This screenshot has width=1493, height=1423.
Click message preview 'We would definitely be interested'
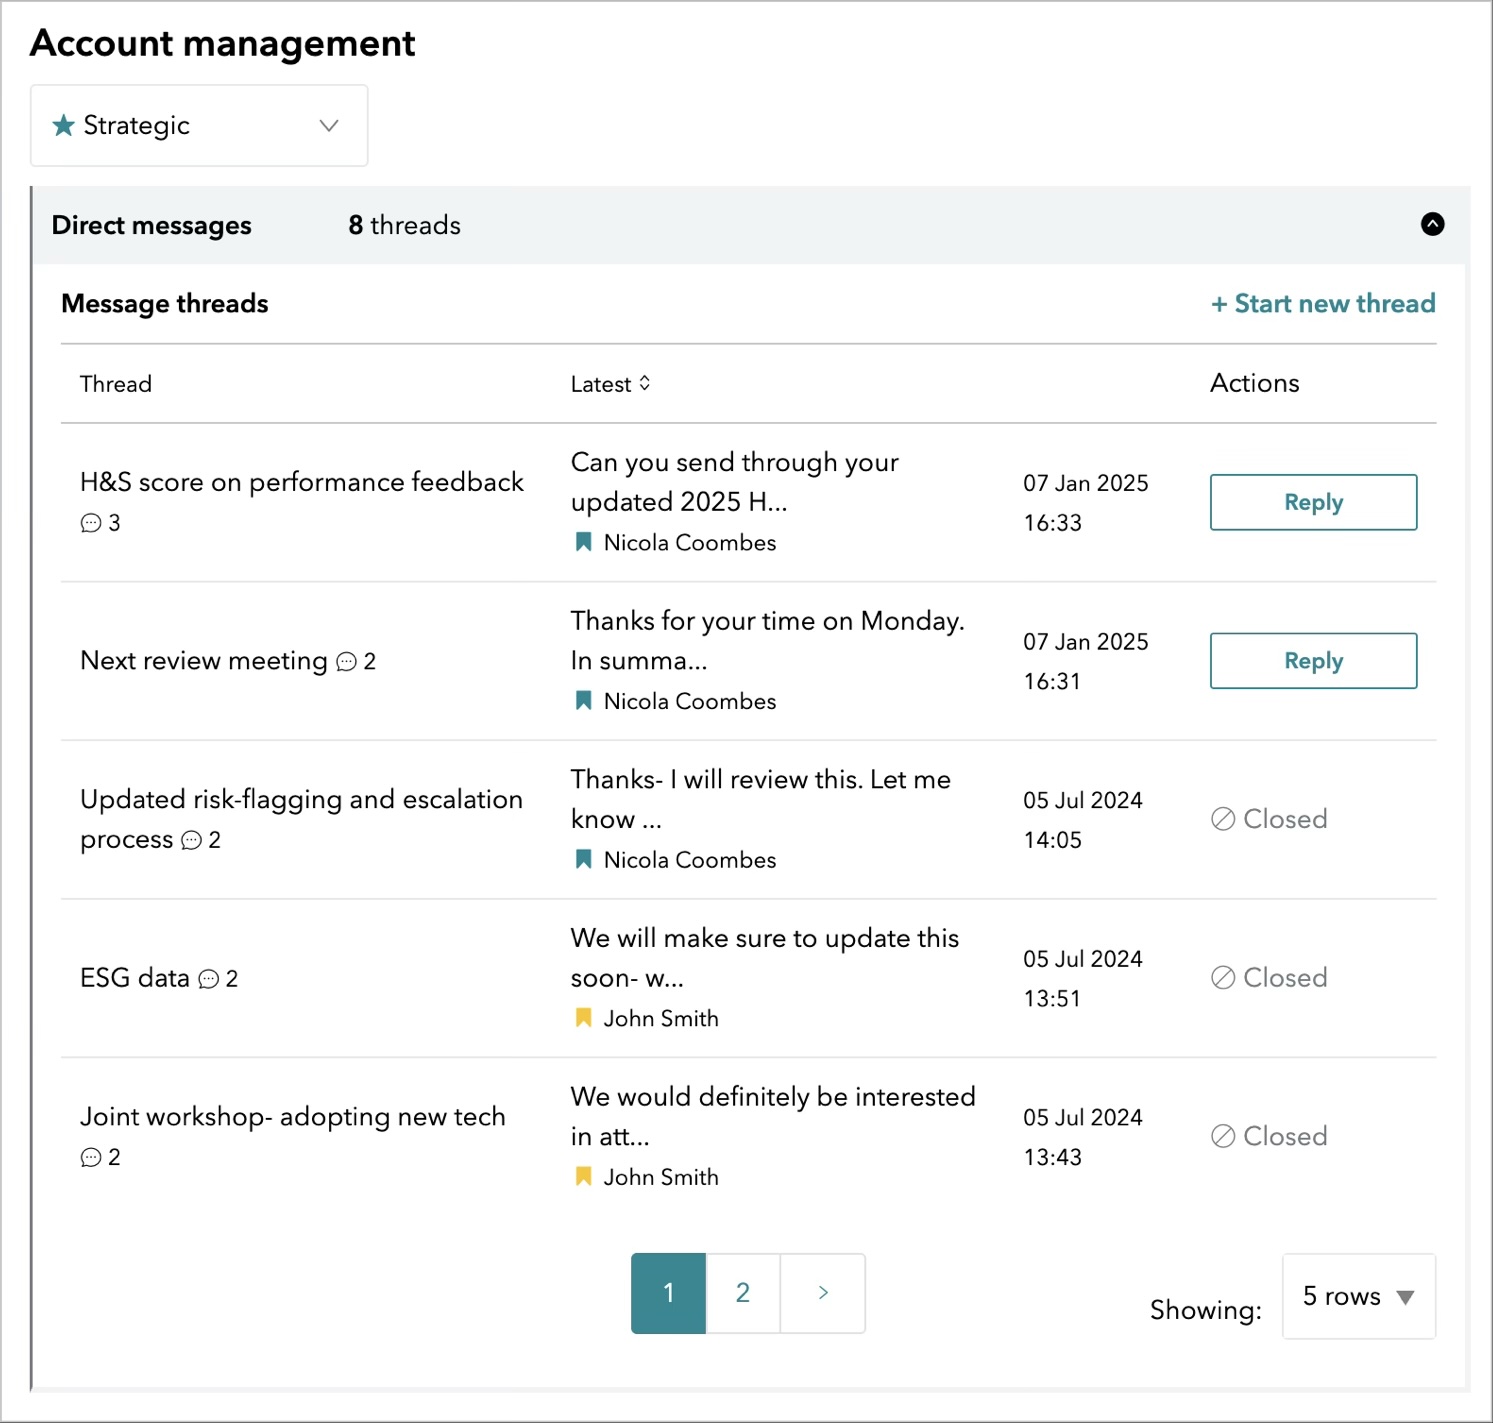click(x=773, y=1116)
